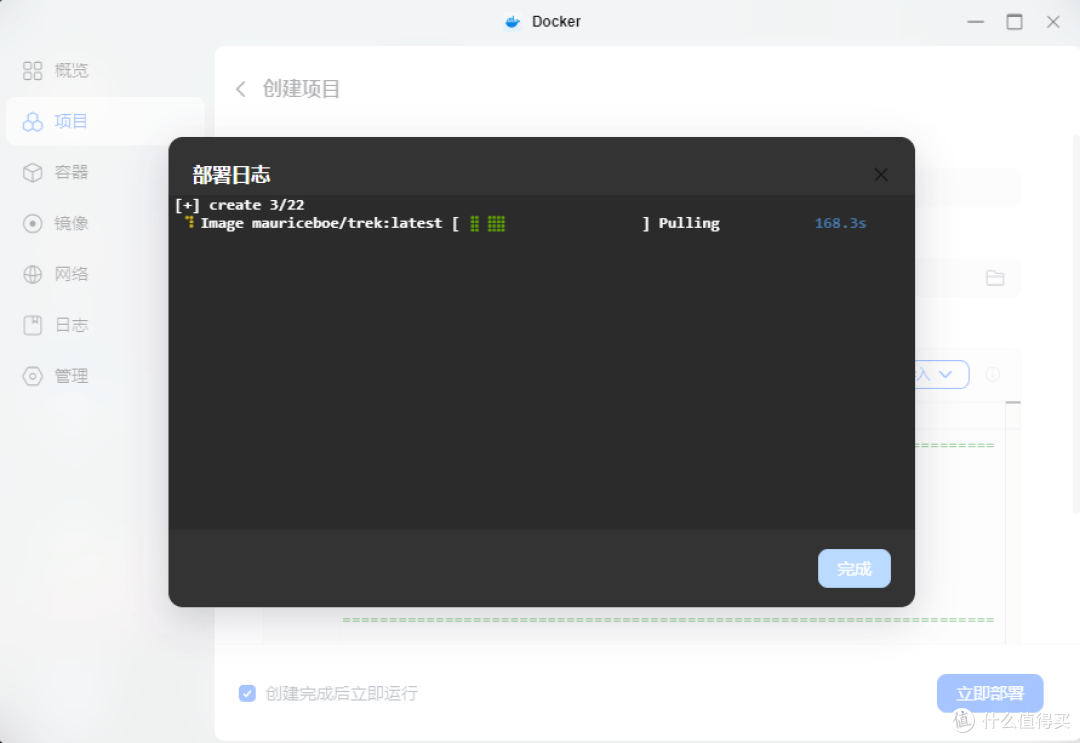Toggle 创建完成后立即运行 checkbox
Screen dimensions: 1080x743
point(247,693)
